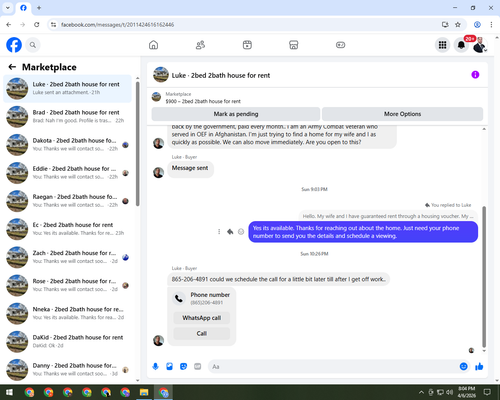
Task: Select the Facebook browser tab
Action: tap(23, 8)
